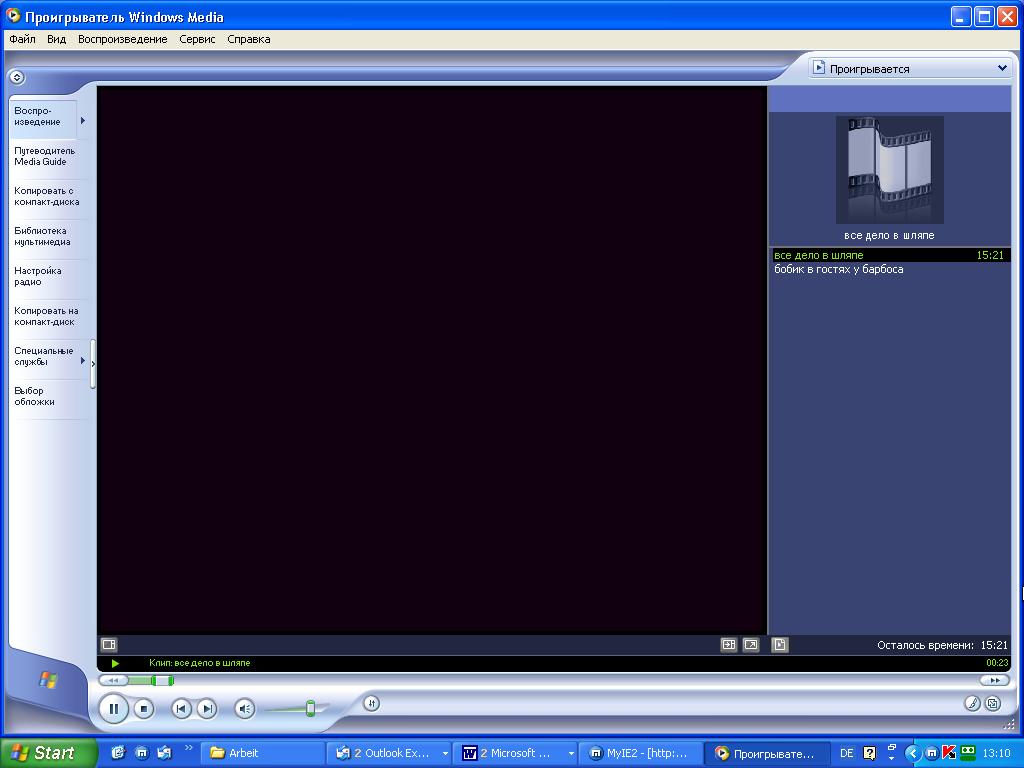This screenshot has width=1024, height=768.
Task: Pause playback with the pause button
Action: (114, 709)
